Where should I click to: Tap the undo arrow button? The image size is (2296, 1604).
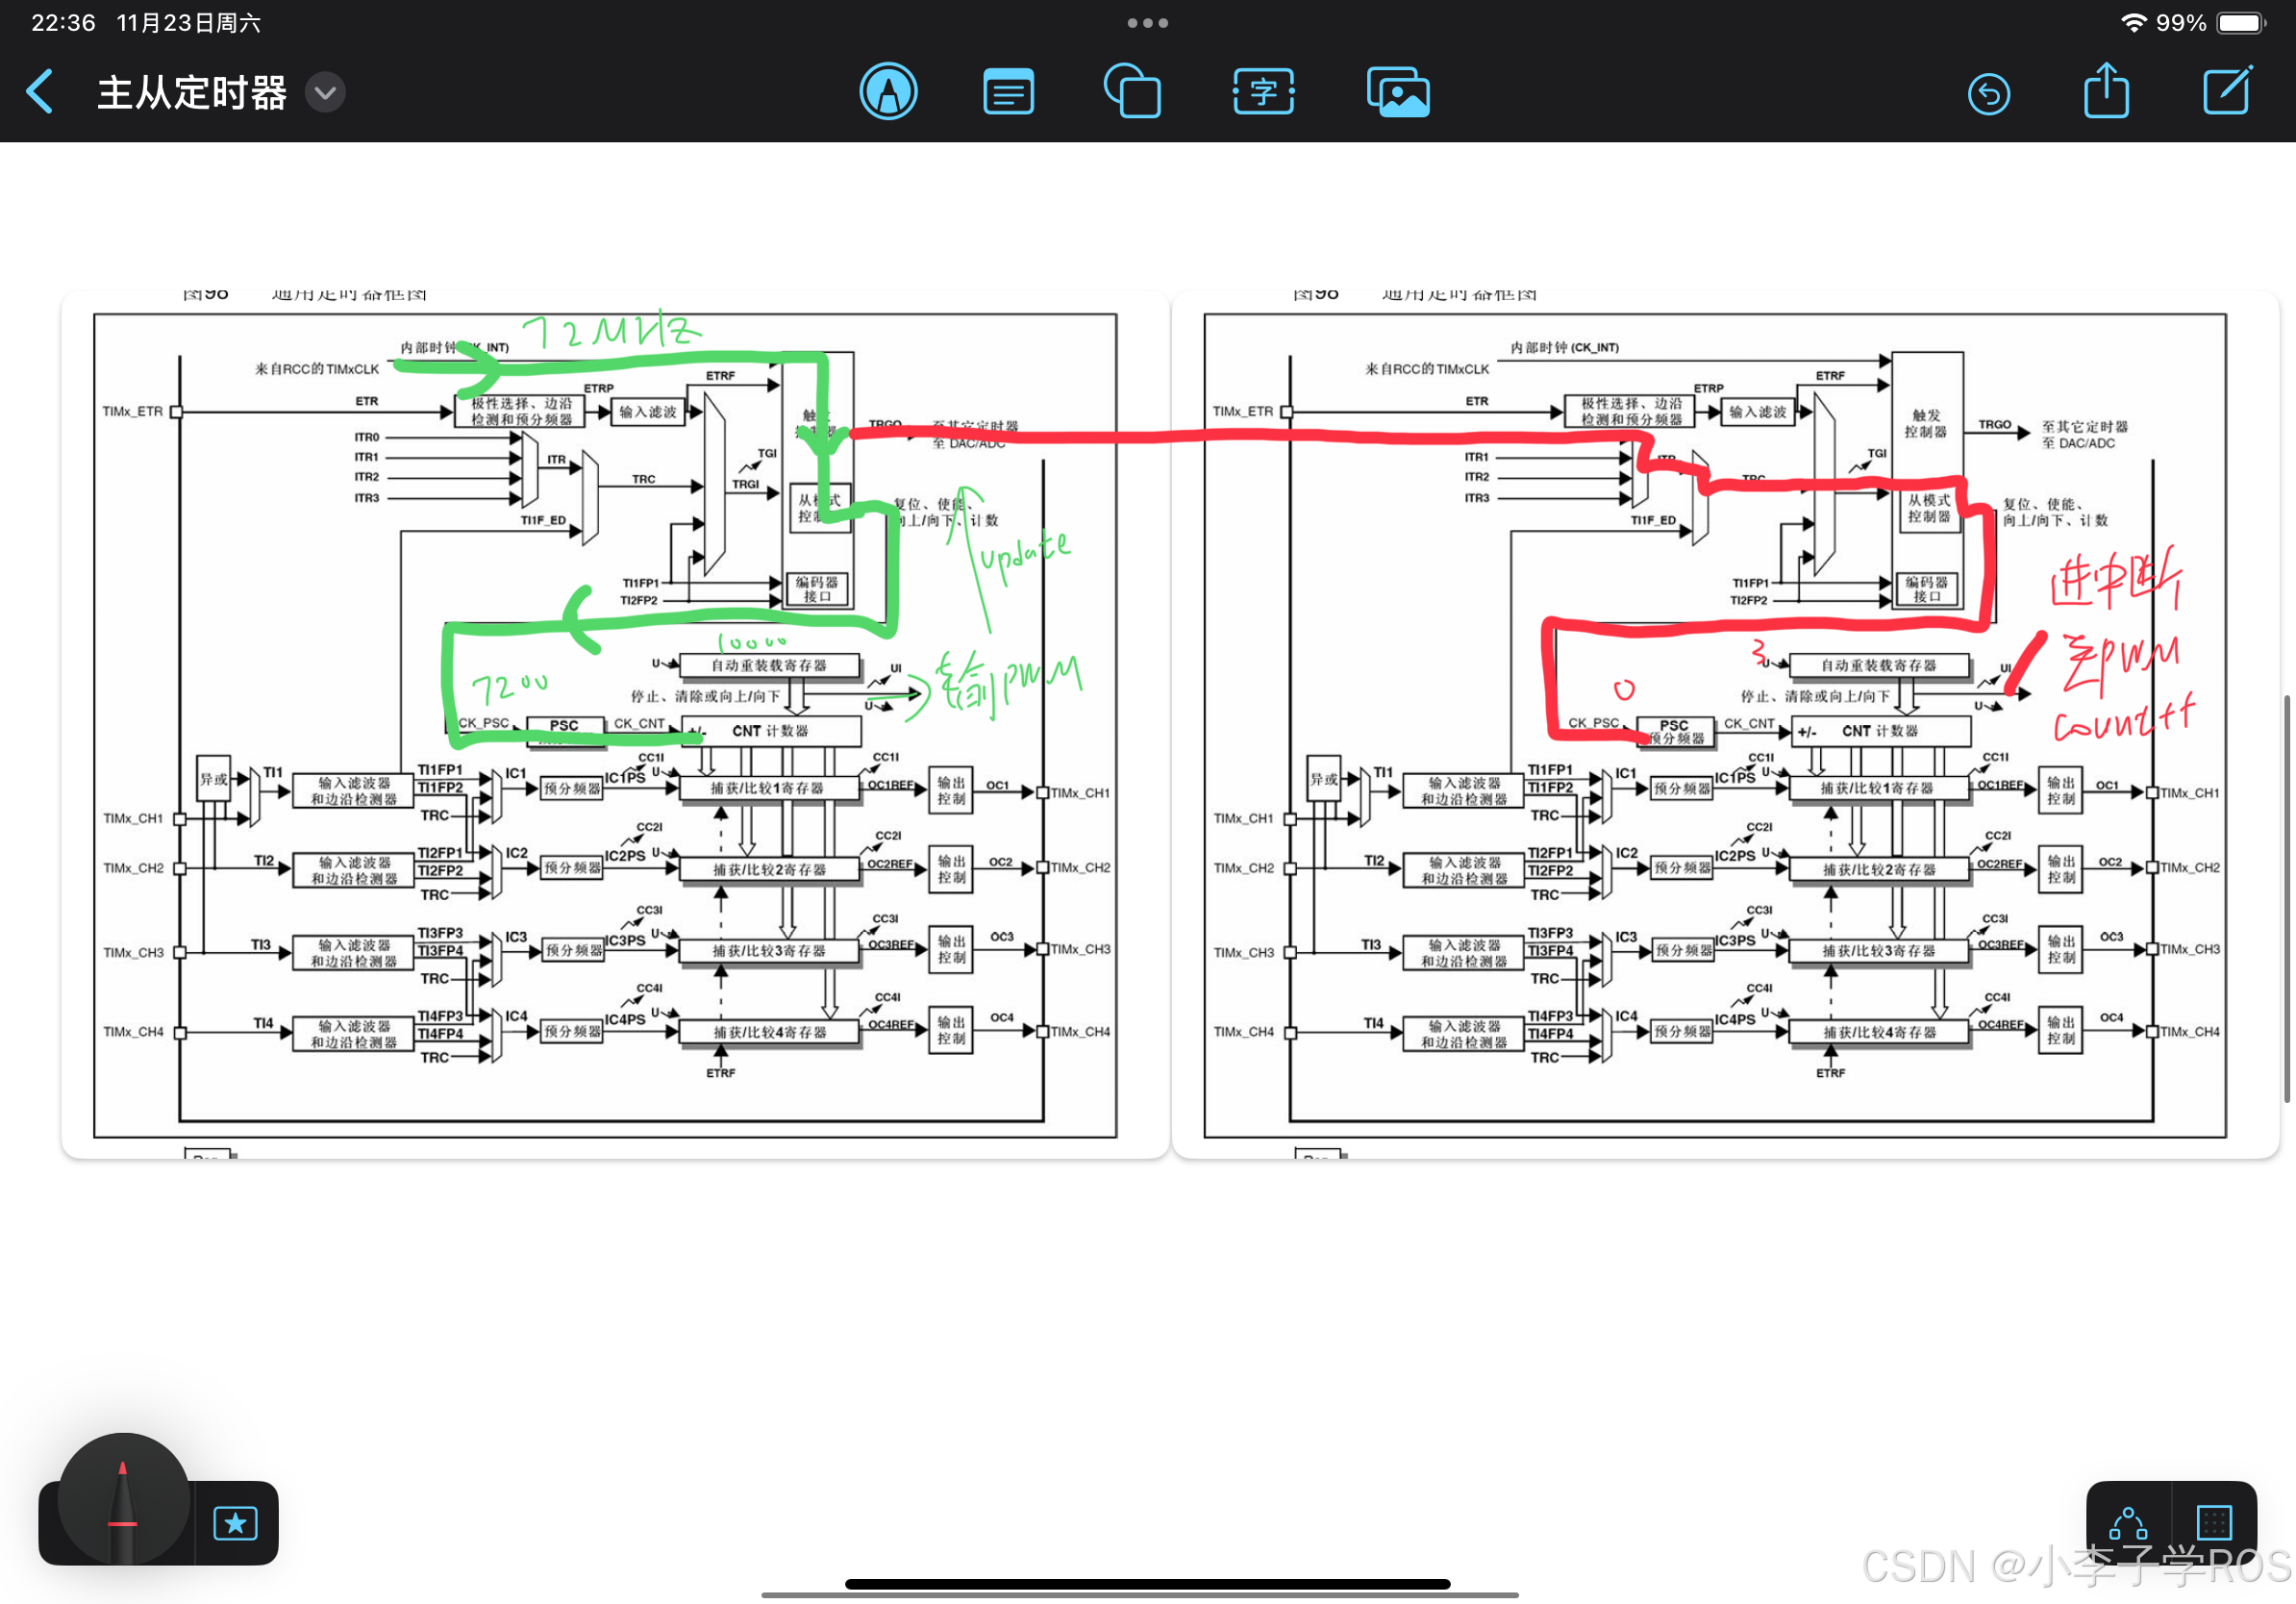point(1988,94)
